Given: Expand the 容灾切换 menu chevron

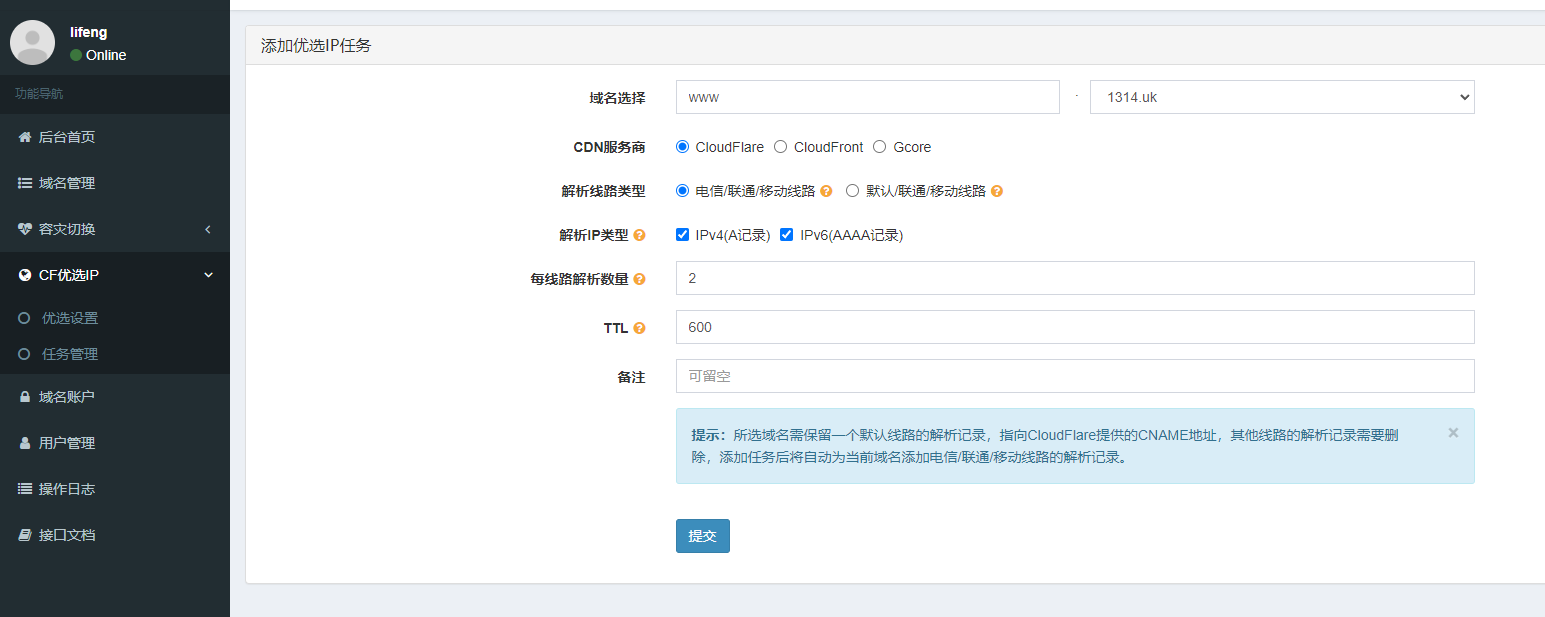Looking at the screenshot, I should 208,229.
